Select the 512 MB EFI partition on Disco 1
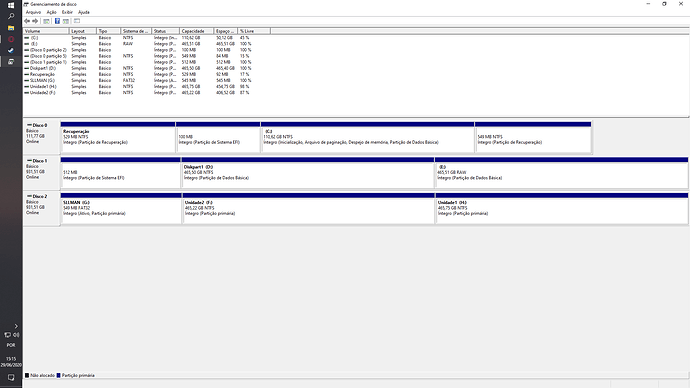The image size is (690, 388). tap(121, 173)
